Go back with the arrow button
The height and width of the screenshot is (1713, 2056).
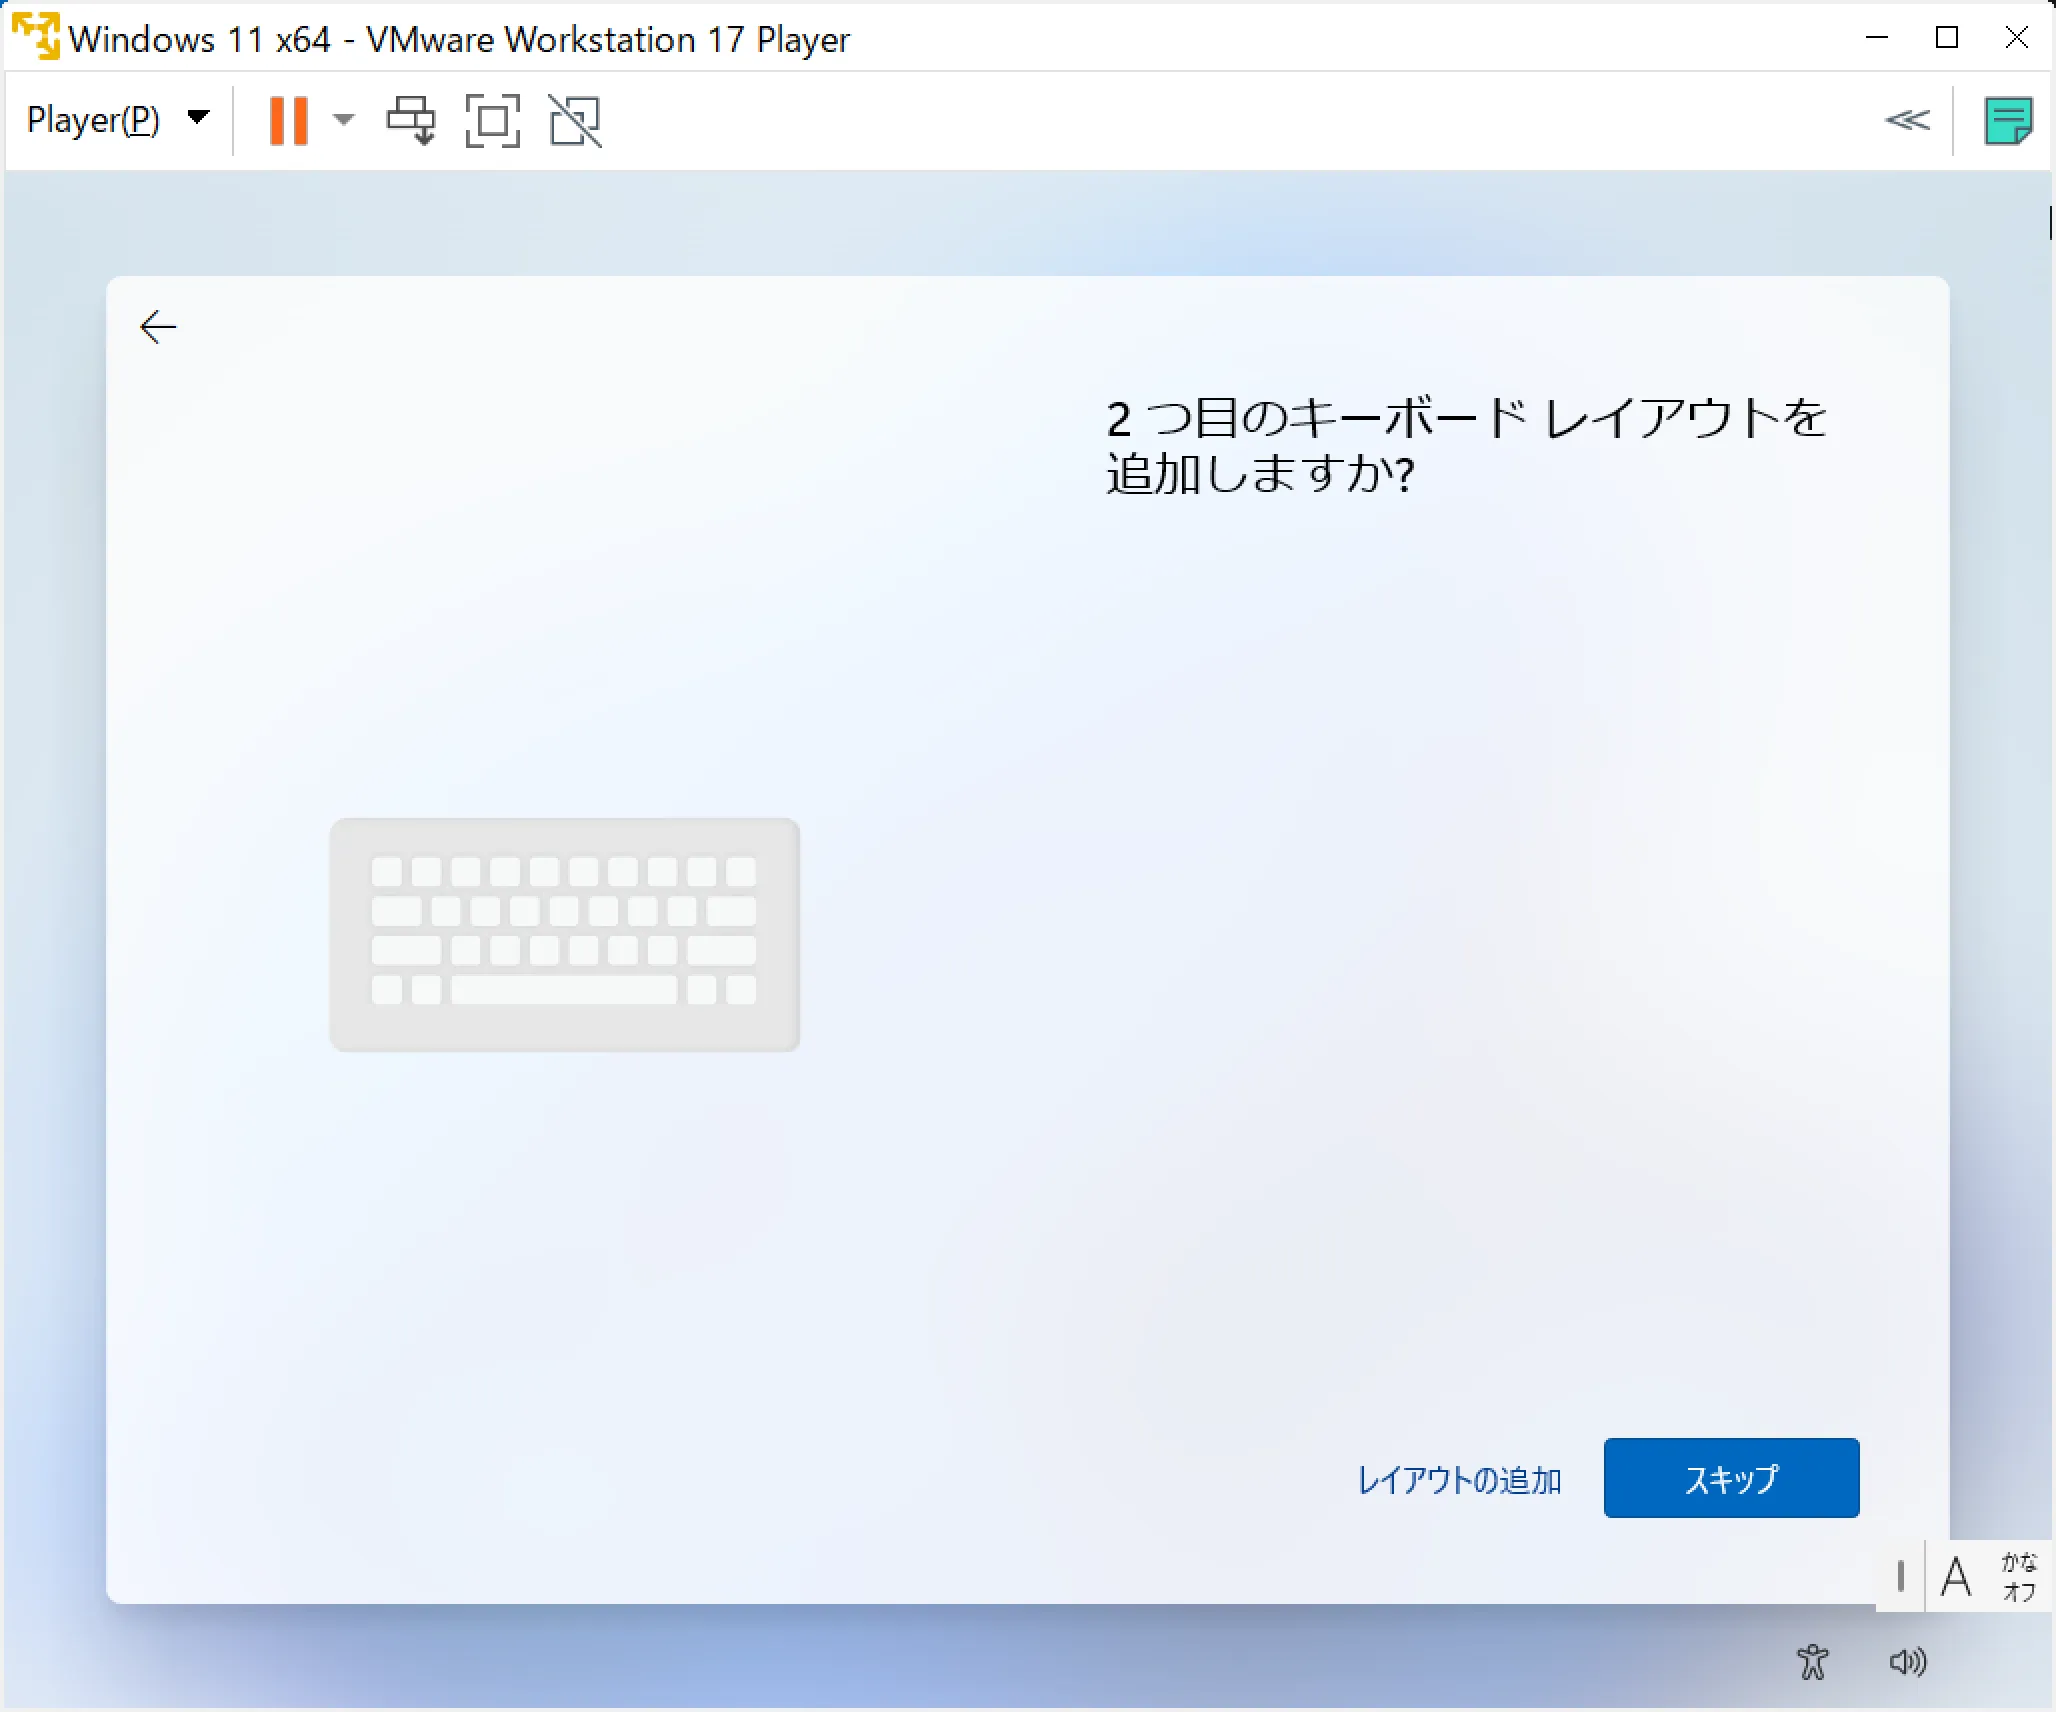158,327
